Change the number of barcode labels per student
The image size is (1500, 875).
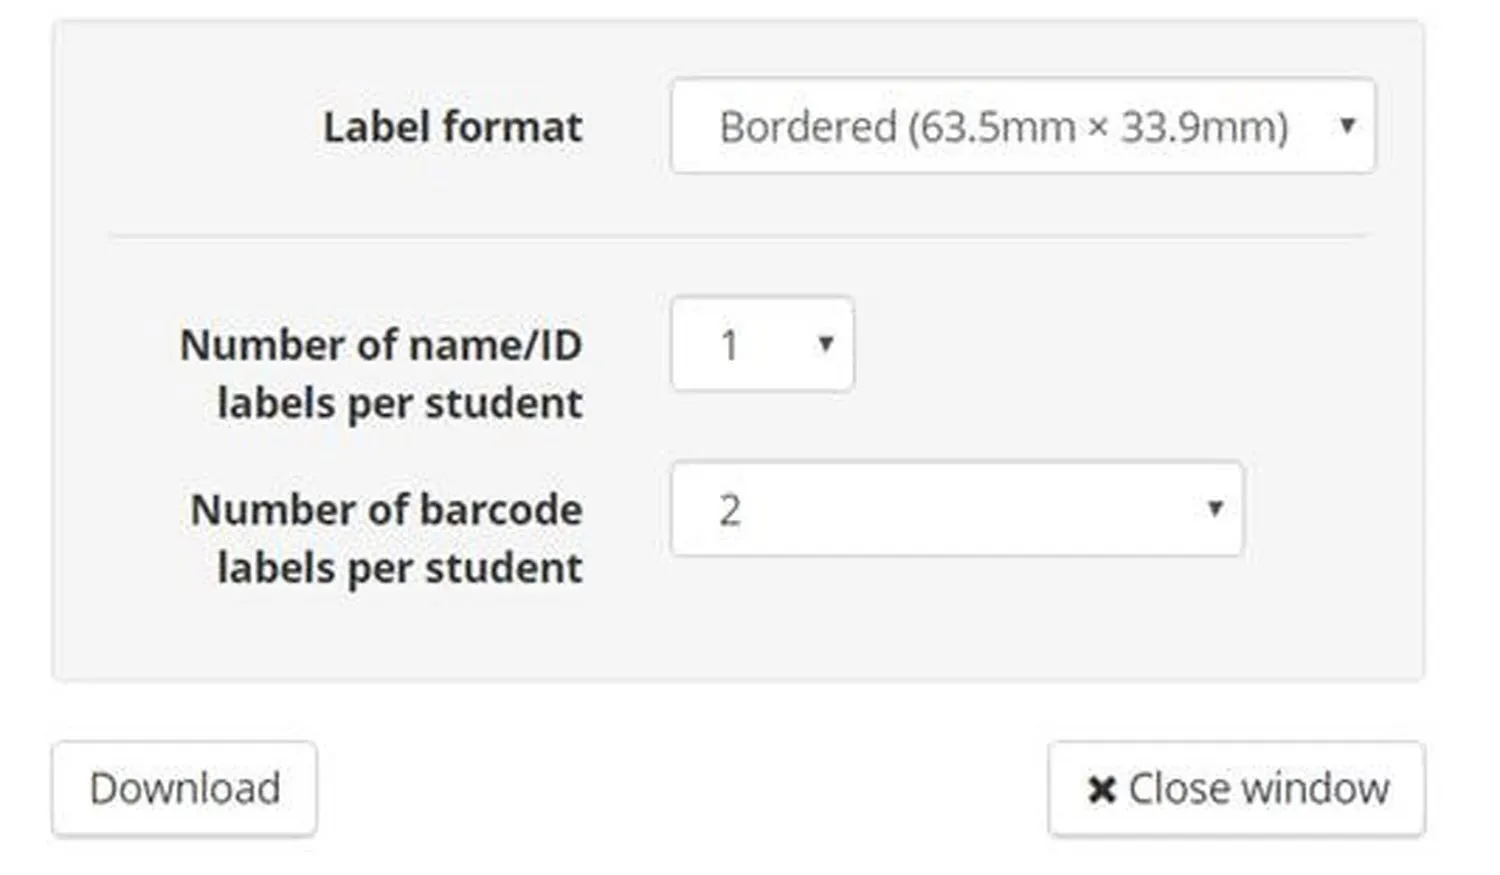(x=955, y=510)
